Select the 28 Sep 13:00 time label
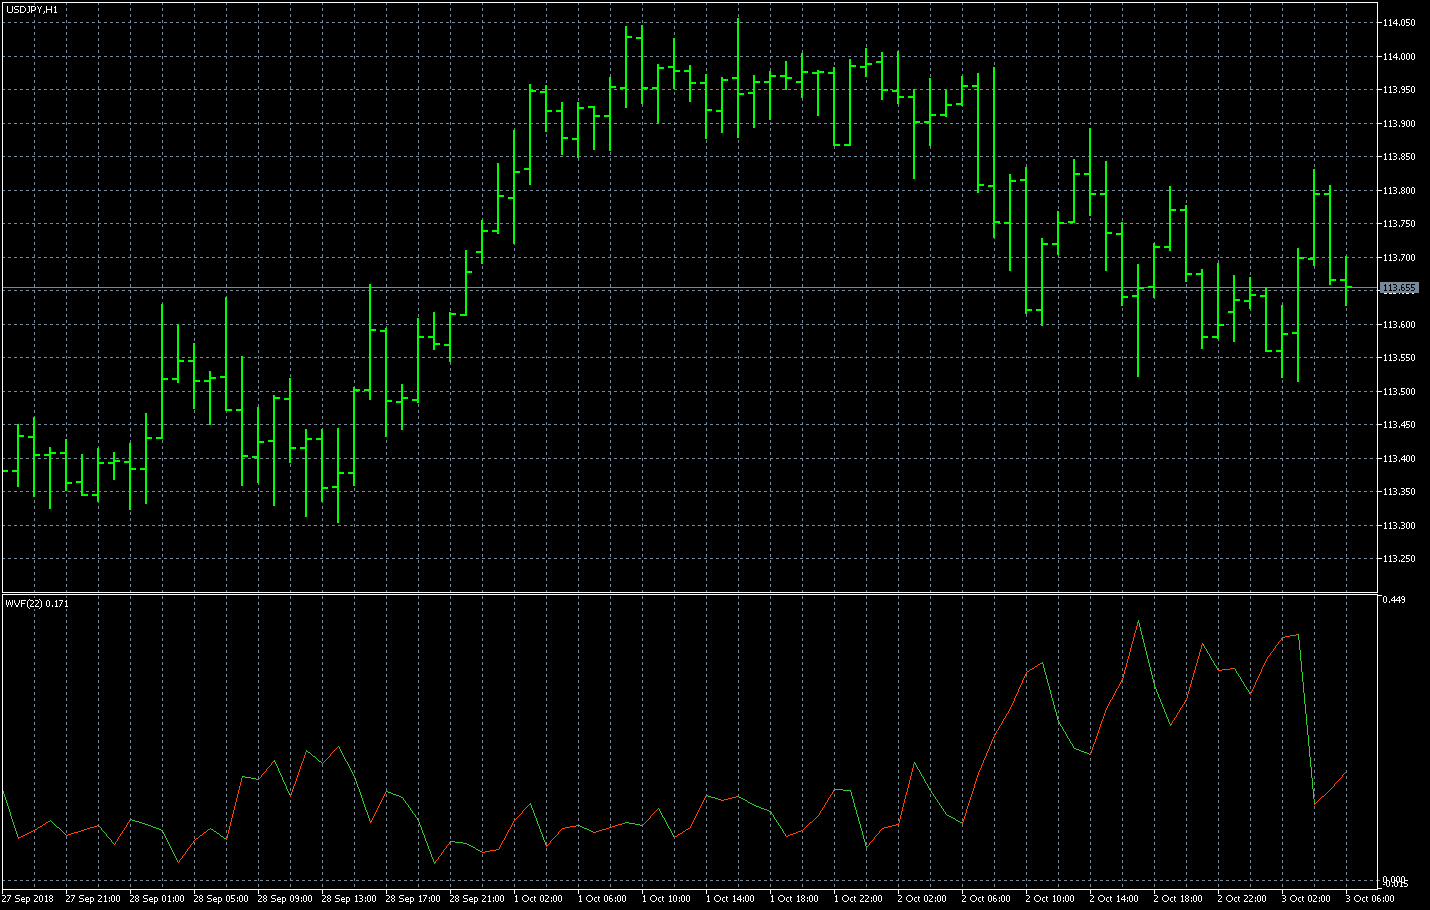 [x=349, y=899]
